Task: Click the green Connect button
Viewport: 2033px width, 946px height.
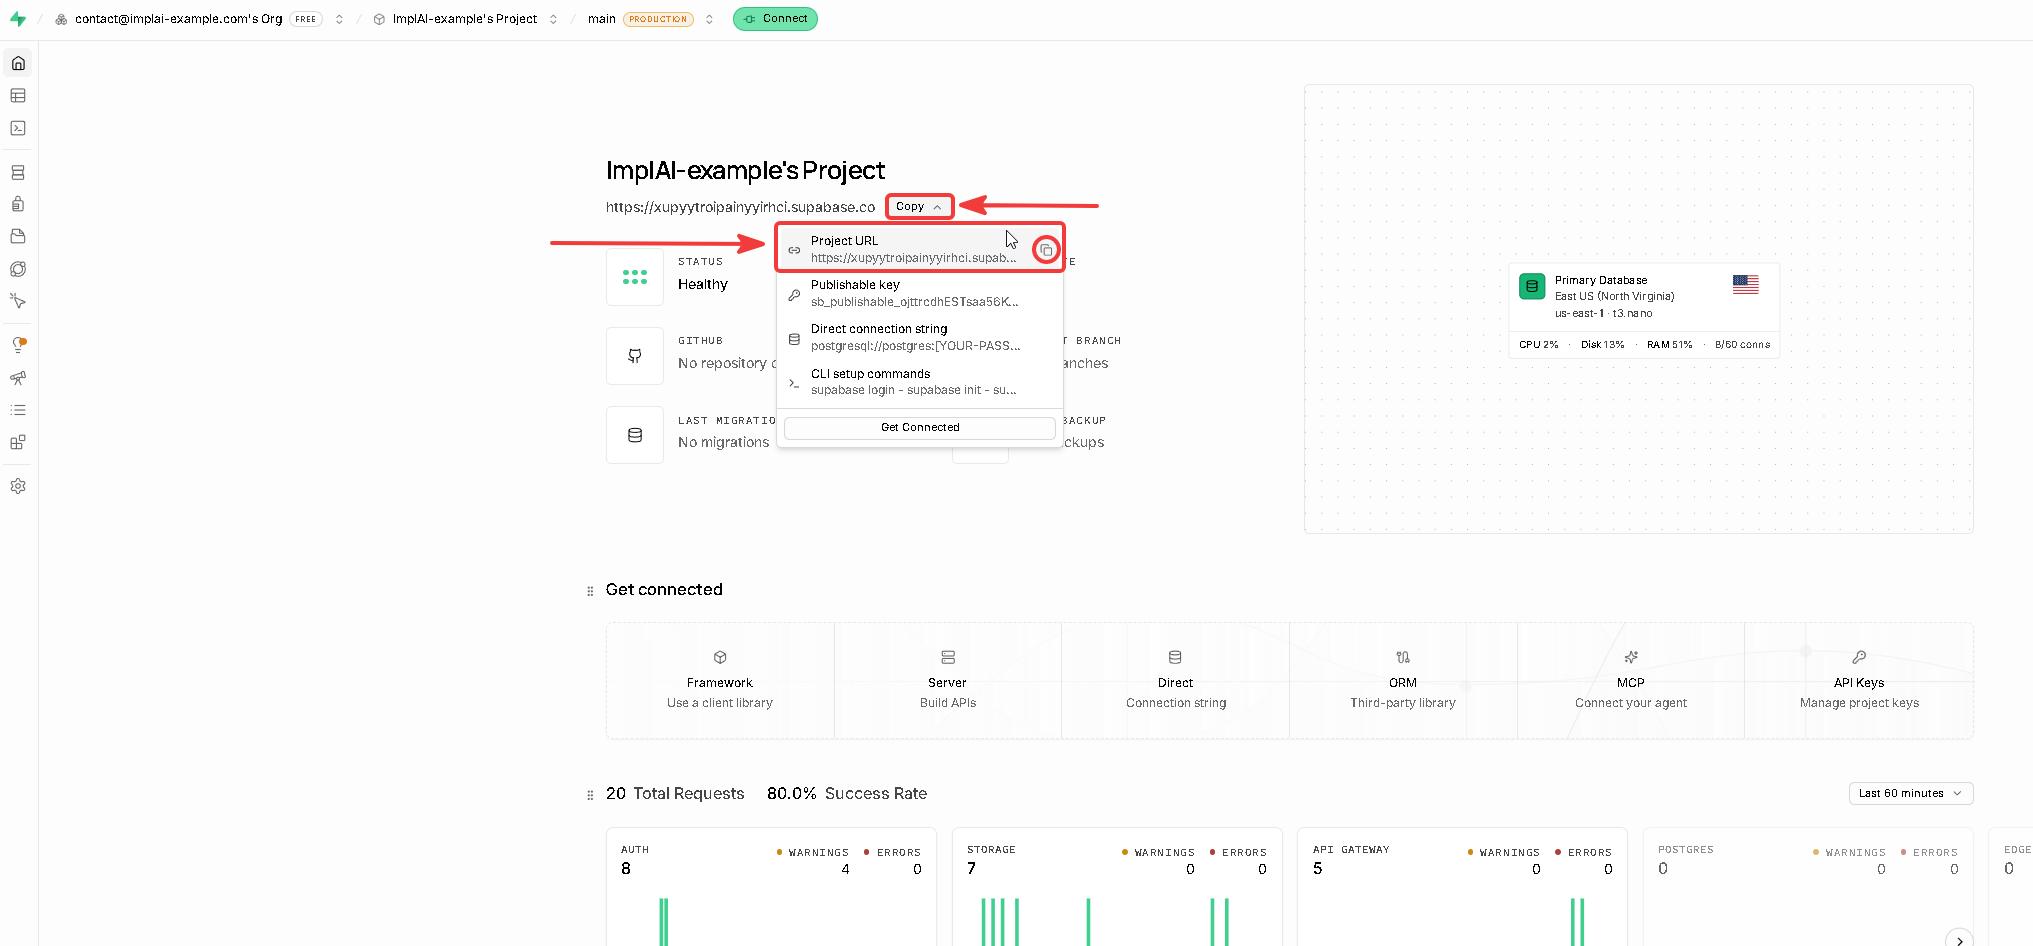Action: pyautogui.click(x=775, y=19)
